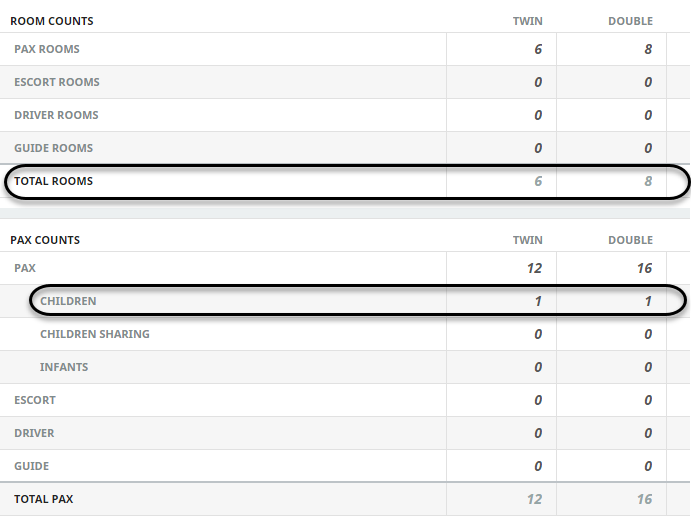This screenshot has height=522, width=691.
Task: Click the Children Double value
Action: pyautogui.click(x=648, y=301)
